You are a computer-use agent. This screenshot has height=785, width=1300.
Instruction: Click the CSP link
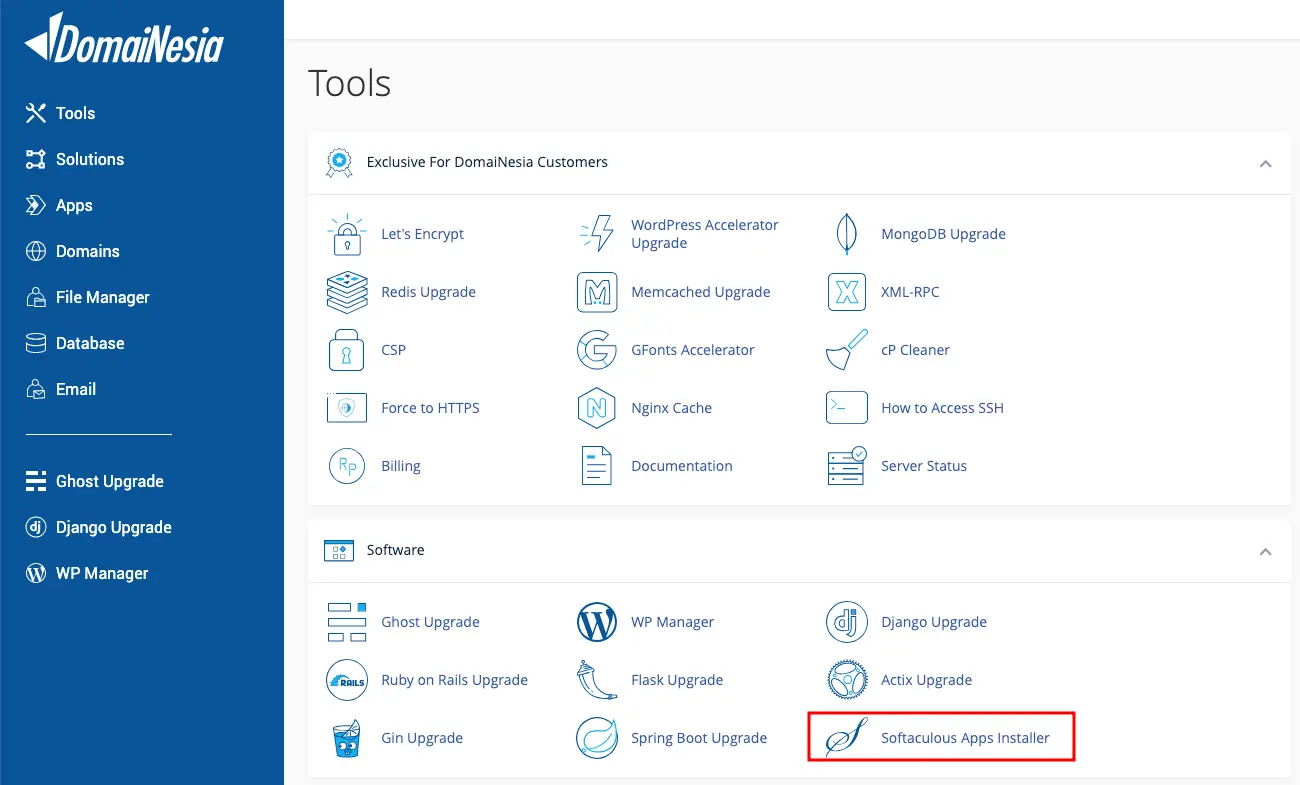pyautogui.click(x=393, y=350)
